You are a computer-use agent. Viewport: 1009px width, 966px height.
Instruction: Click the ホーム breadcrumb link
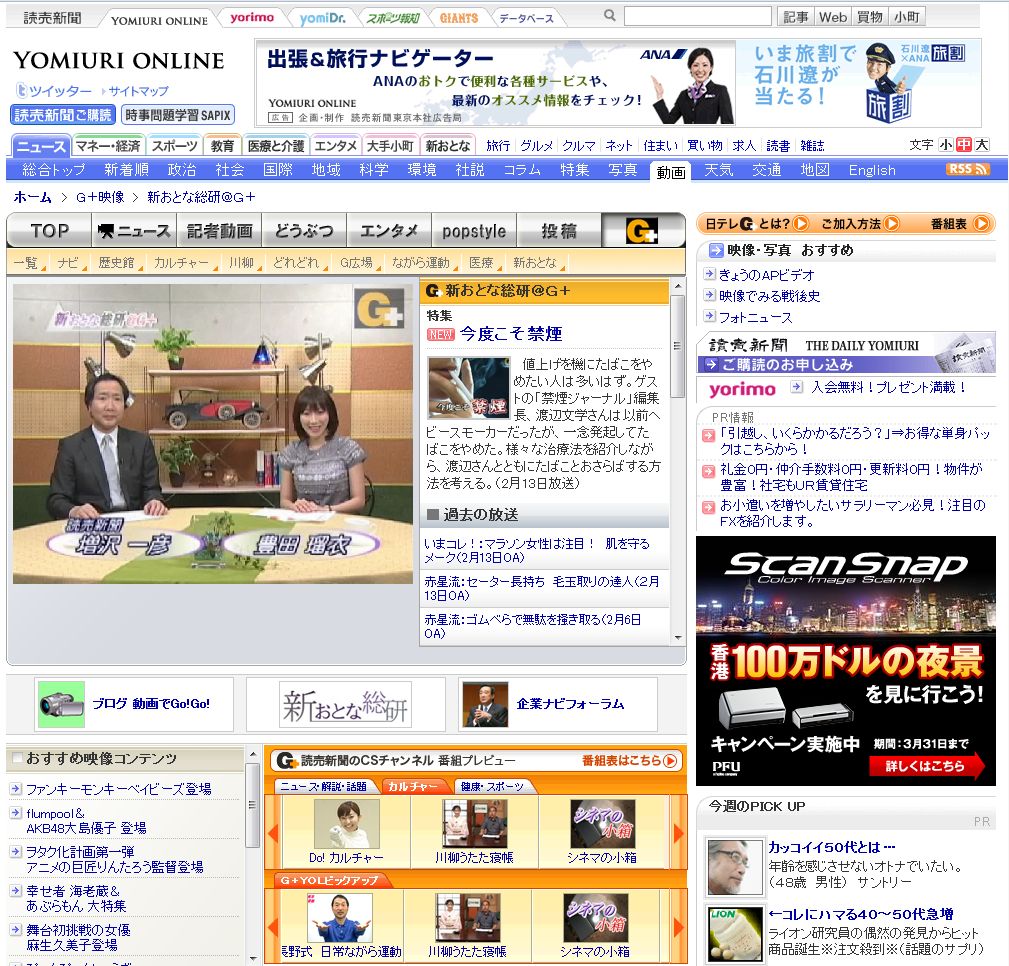(33, 197)
